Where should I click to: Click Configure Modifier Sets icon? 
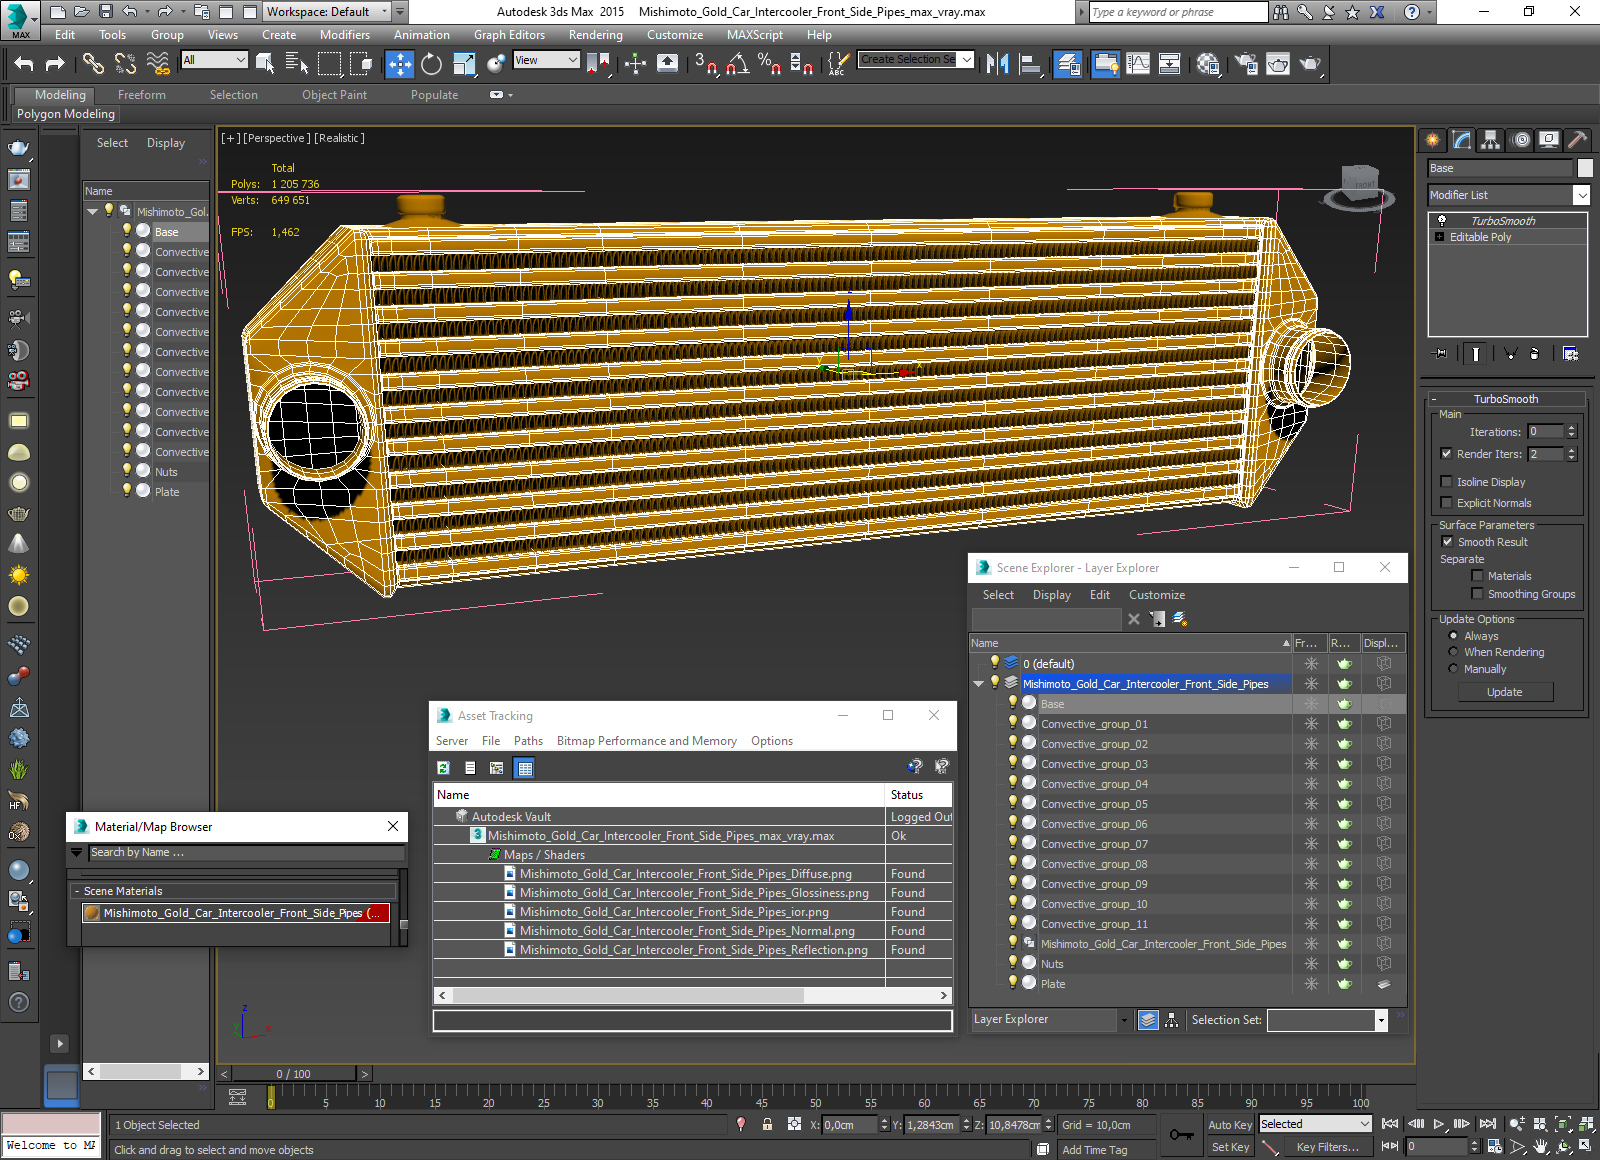click(x=1570, y=353)
